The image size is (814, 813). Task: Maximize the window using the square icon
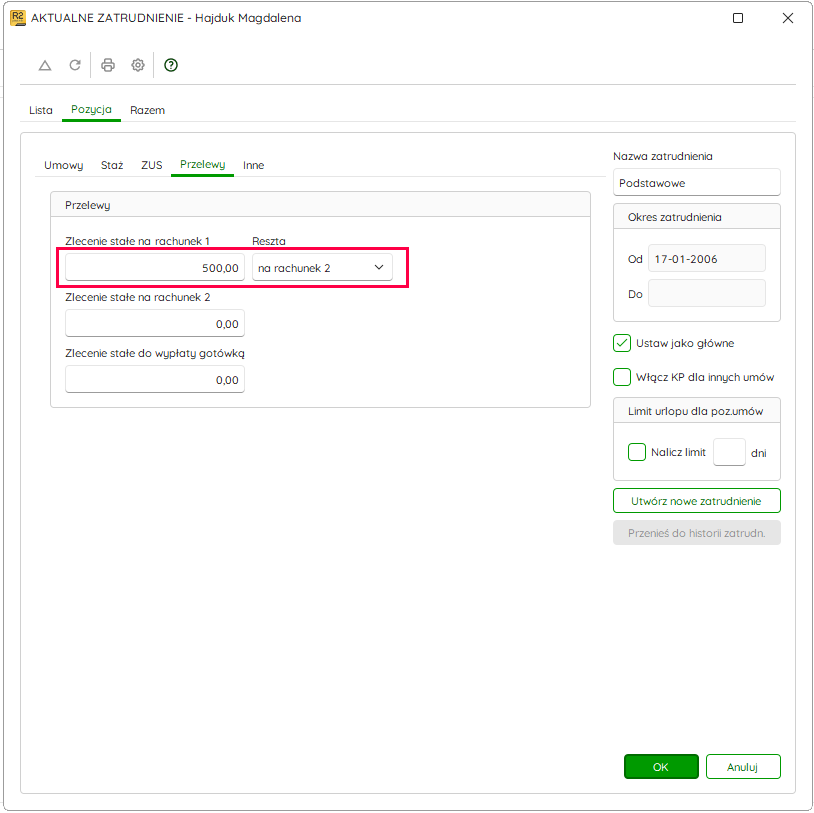[x=738, y=18]
